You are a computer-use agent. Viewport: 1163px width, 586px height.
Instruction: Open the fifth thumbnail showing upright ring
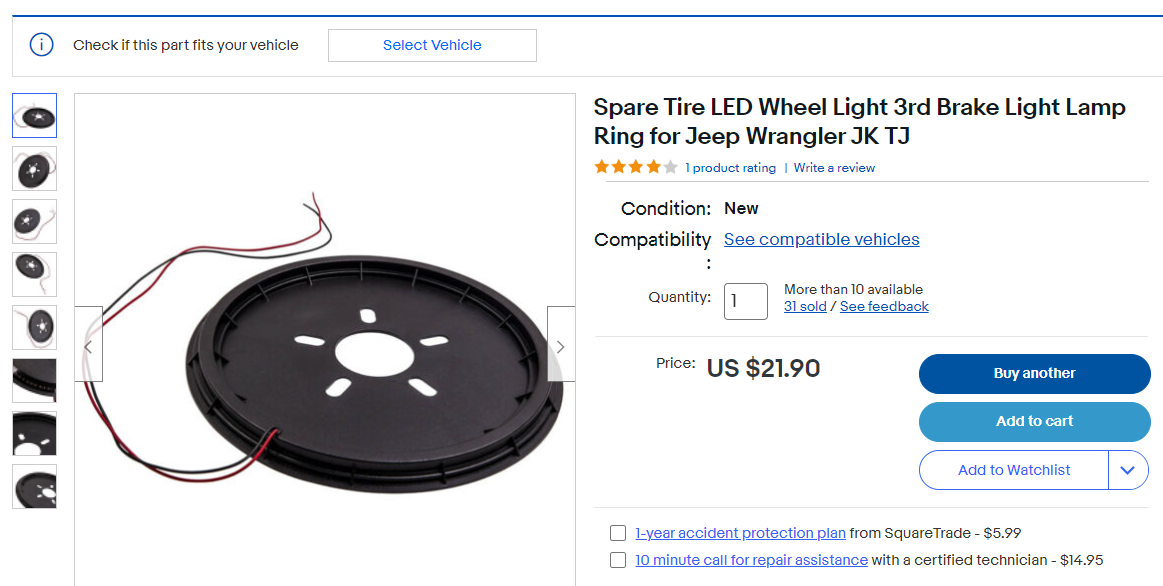point(35,327)
